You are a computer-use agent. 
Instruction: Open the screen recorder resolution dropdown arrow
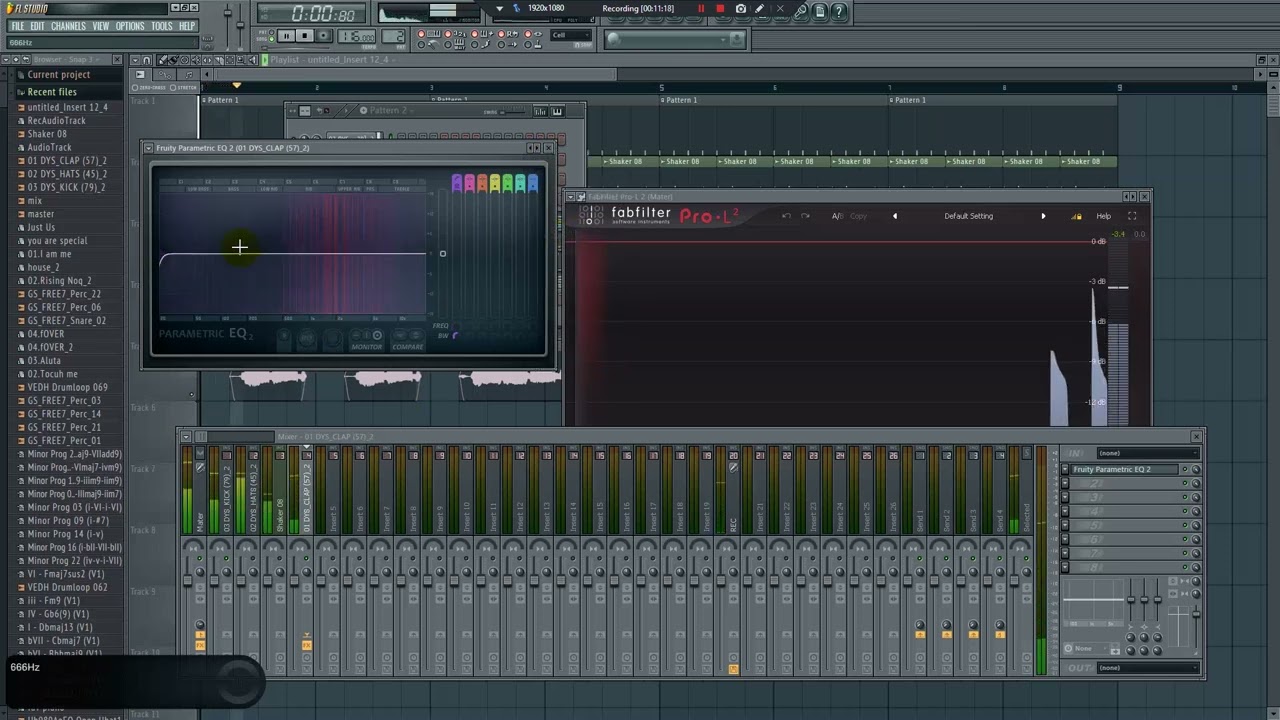(500, 9)
